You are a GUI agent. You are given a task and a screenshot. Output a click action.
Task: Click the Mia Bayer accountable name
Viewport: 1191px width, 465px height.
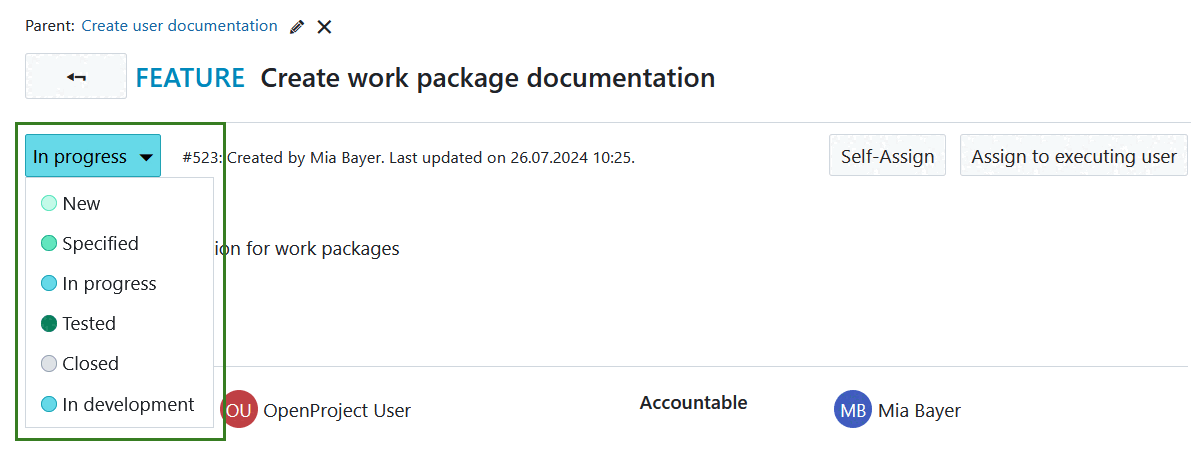(919, 410)
